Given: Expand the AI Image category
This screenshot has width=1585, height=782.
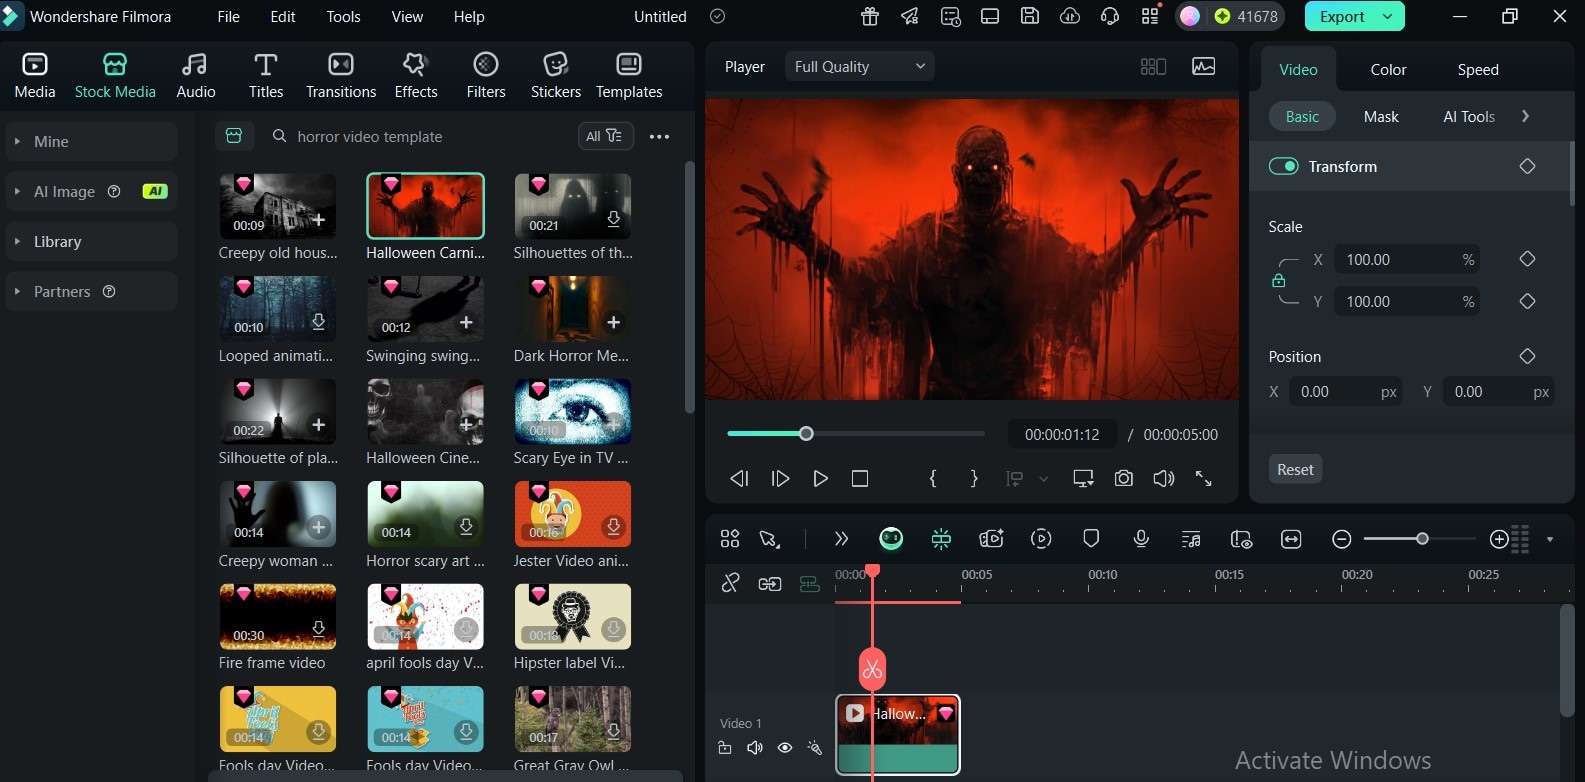Looking at the screenshot, I should pos(91,191).
